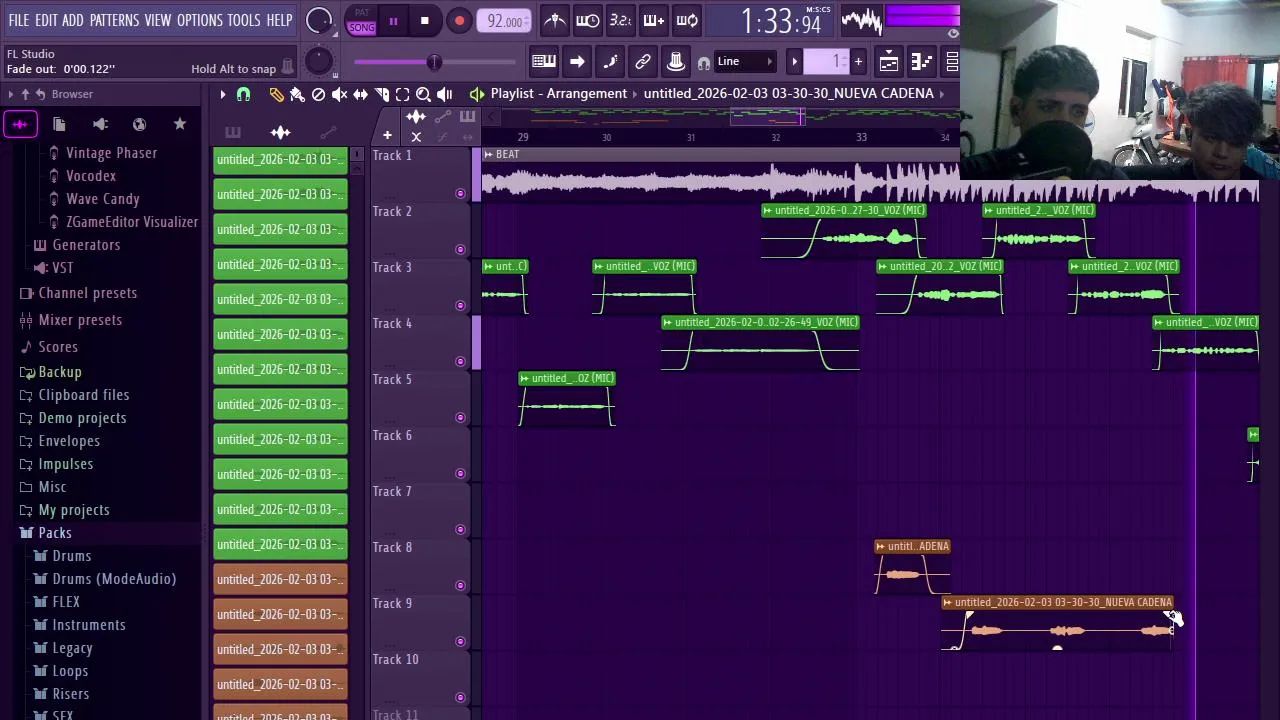Select the Draw pencil tool
The image size is (1280, 720).
[276, 94]
